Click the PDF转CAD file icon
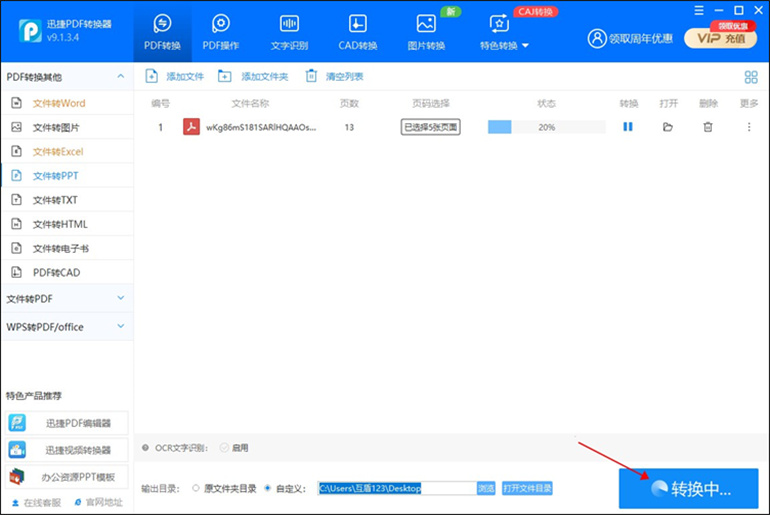Screen dimensions: 770x515 coord(16,272)
